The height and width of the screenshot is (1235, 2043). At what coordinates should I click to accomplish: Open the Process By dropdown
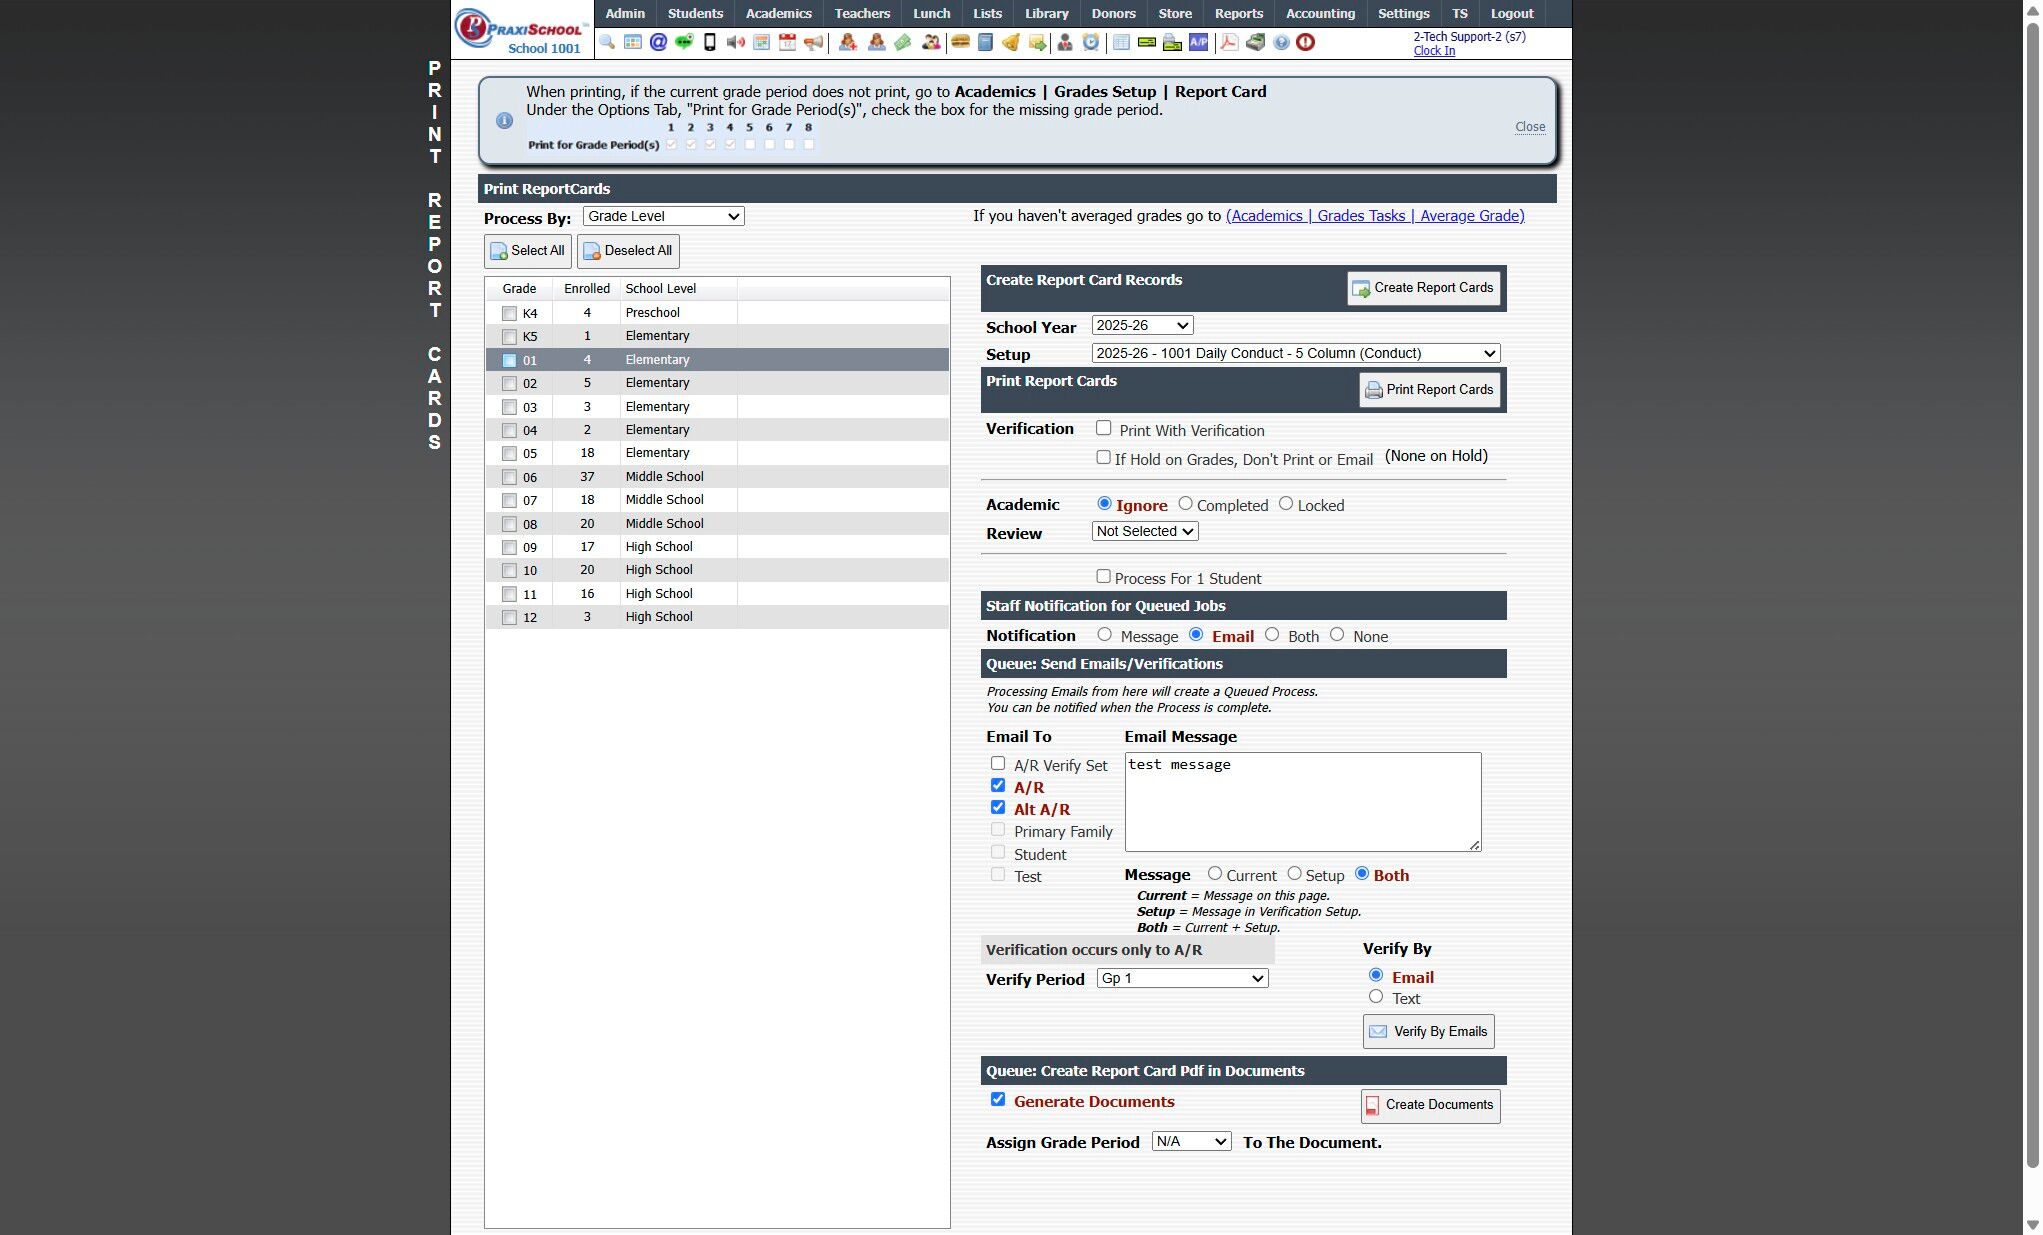pyautogui.click(x=663, y=216)
